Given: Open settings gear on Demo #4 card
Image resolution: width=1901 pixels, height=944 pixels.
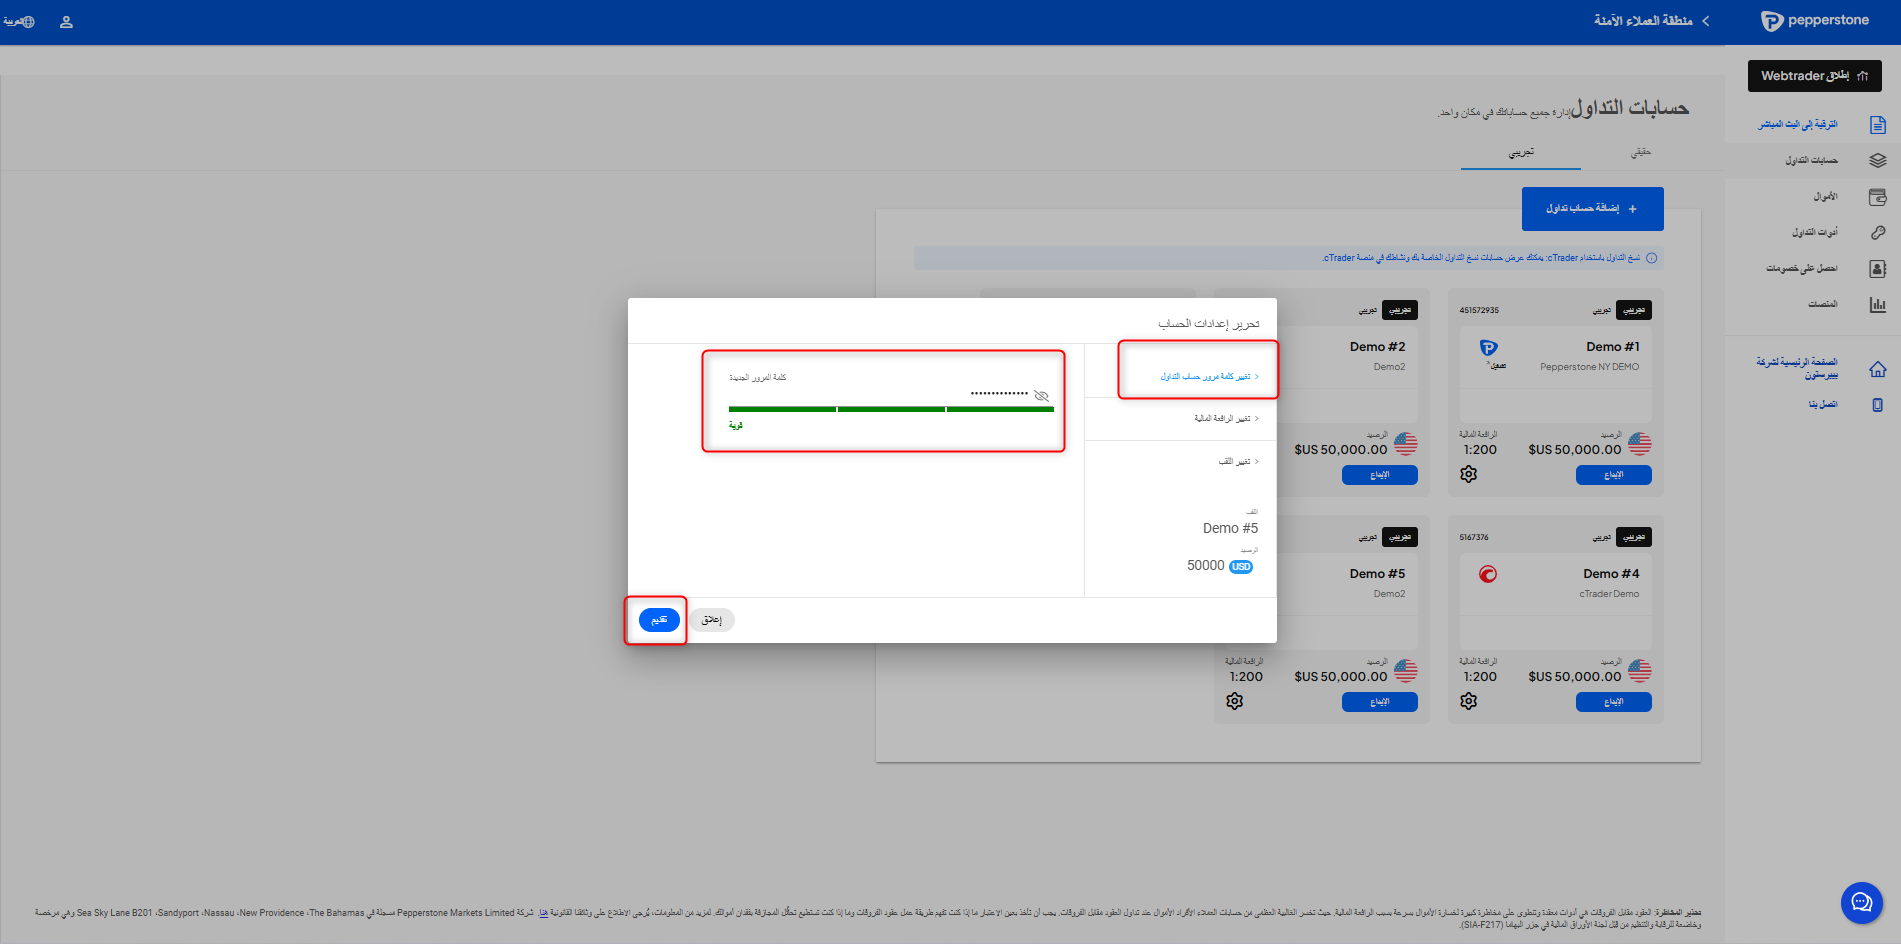Looking at the screenshot, I should coord(1468,701).
